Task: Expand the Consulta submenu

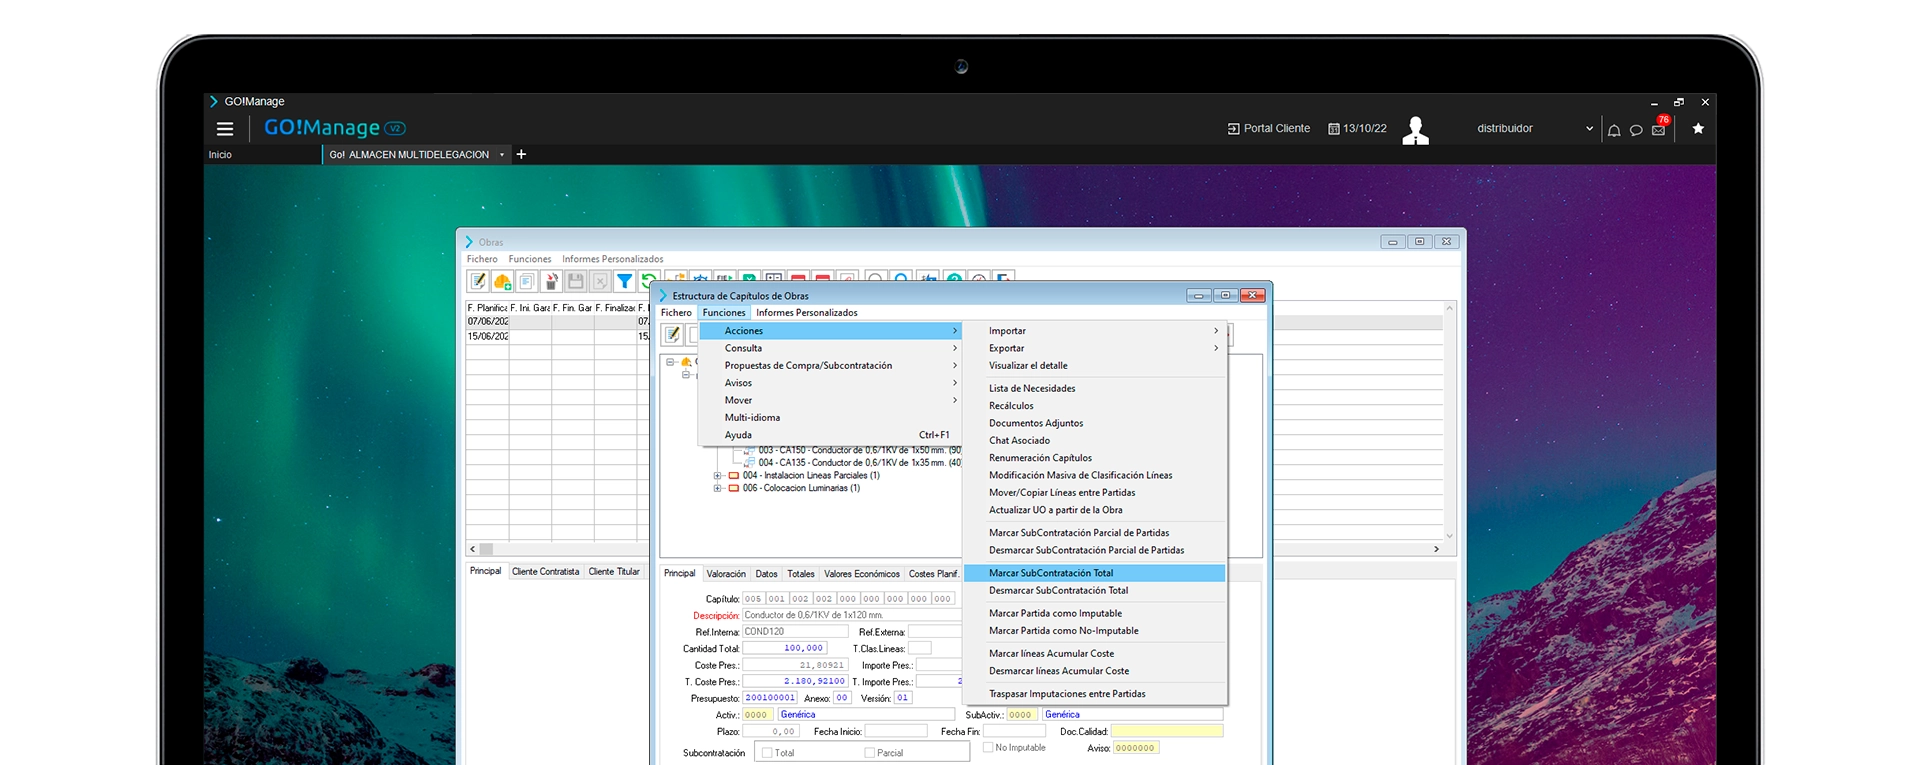Action: (830, 348)
